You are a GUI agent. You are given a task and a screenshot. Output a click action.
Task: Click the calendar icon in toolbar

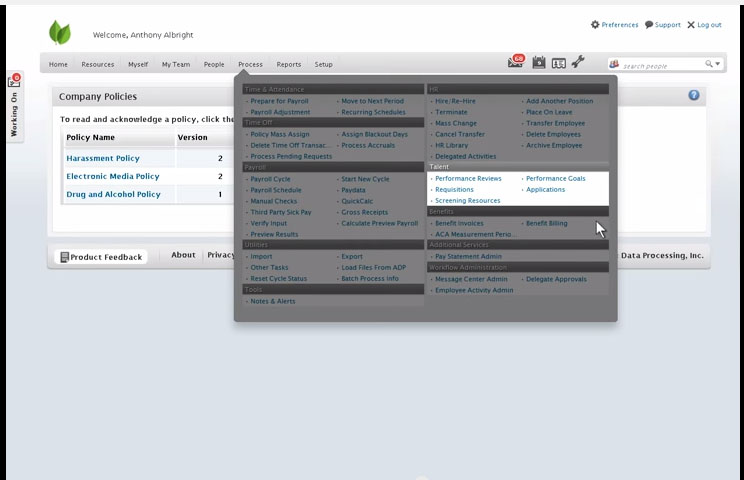pyautogui.click(x=539, y=62)
